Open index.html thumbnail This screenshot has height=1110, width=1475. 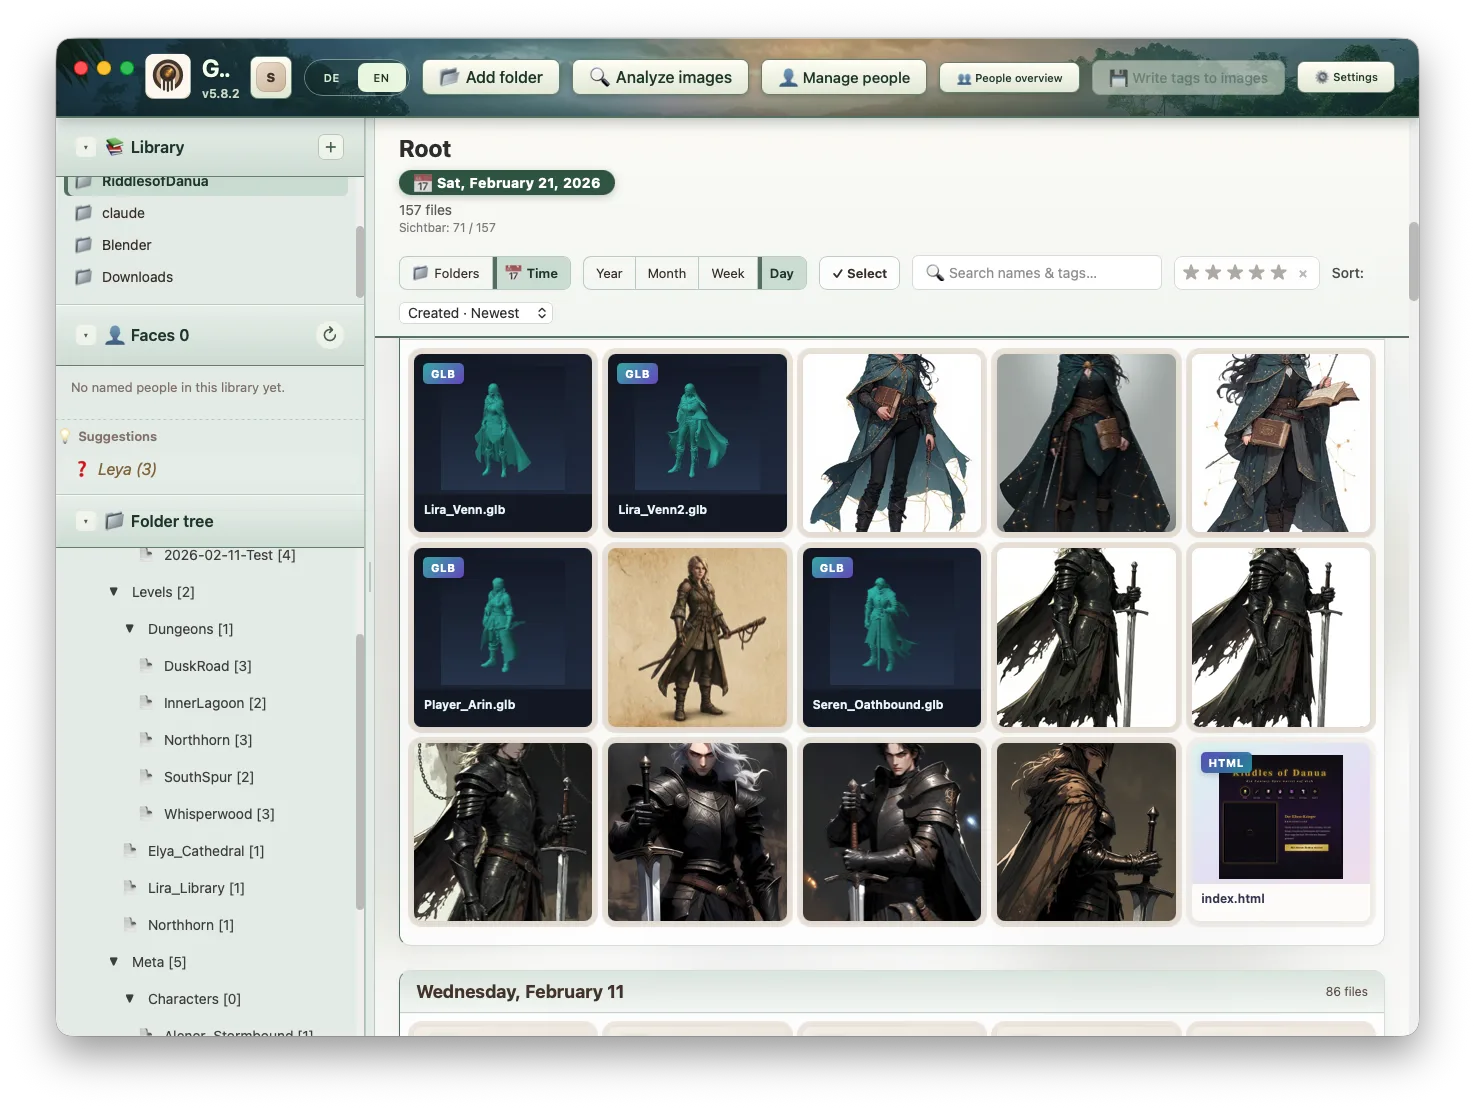[x=1281, y=832]
